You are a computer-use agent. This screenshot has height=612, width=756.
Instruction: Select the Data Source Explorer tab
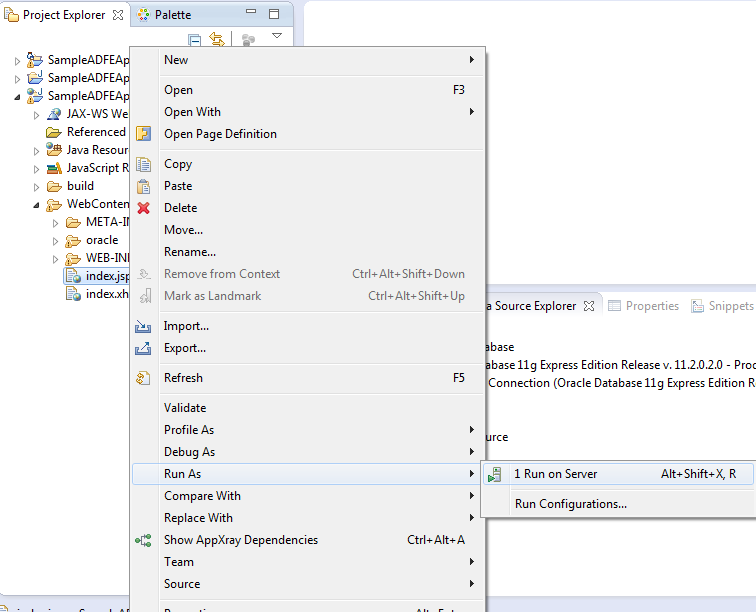tap(531, 306)
